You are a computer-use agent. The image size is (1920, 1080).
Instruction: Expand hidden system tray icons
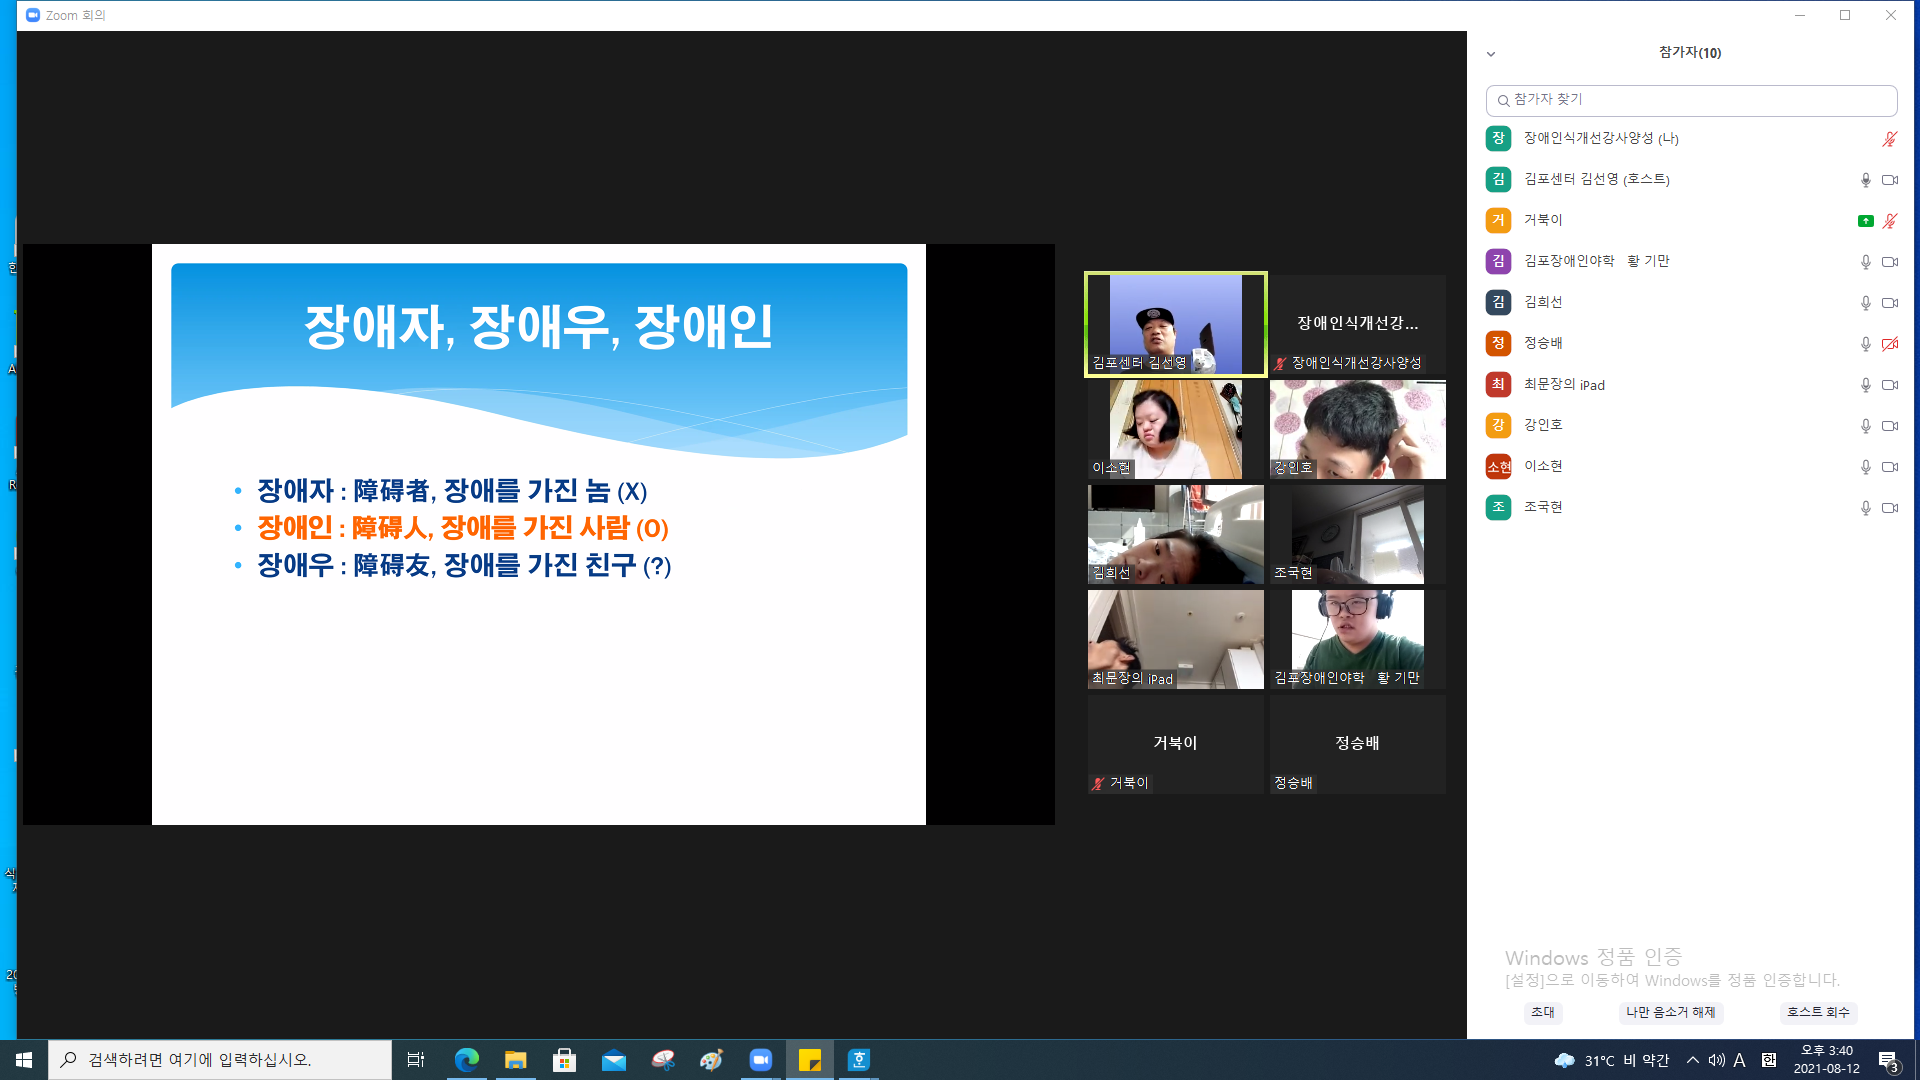(1692, 1060)
